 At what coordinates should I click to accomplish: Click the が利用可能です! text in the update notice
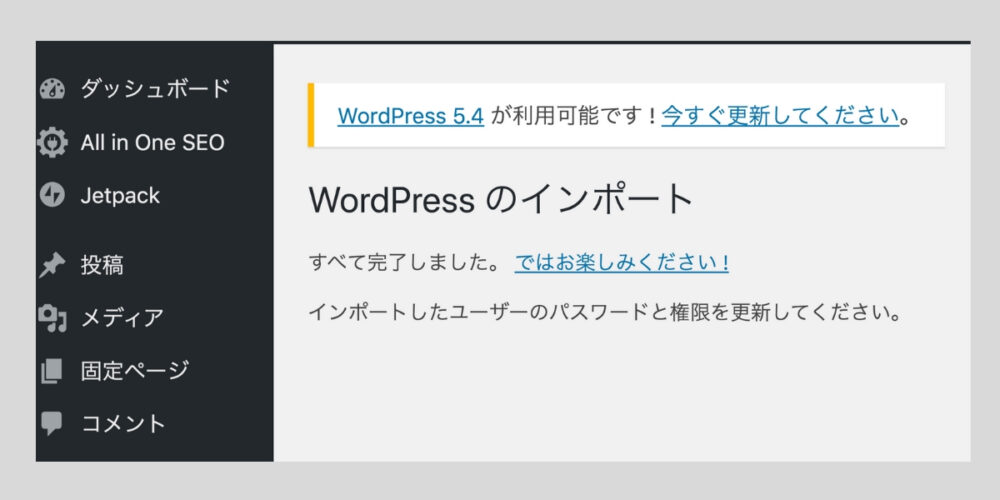point(574,116)
